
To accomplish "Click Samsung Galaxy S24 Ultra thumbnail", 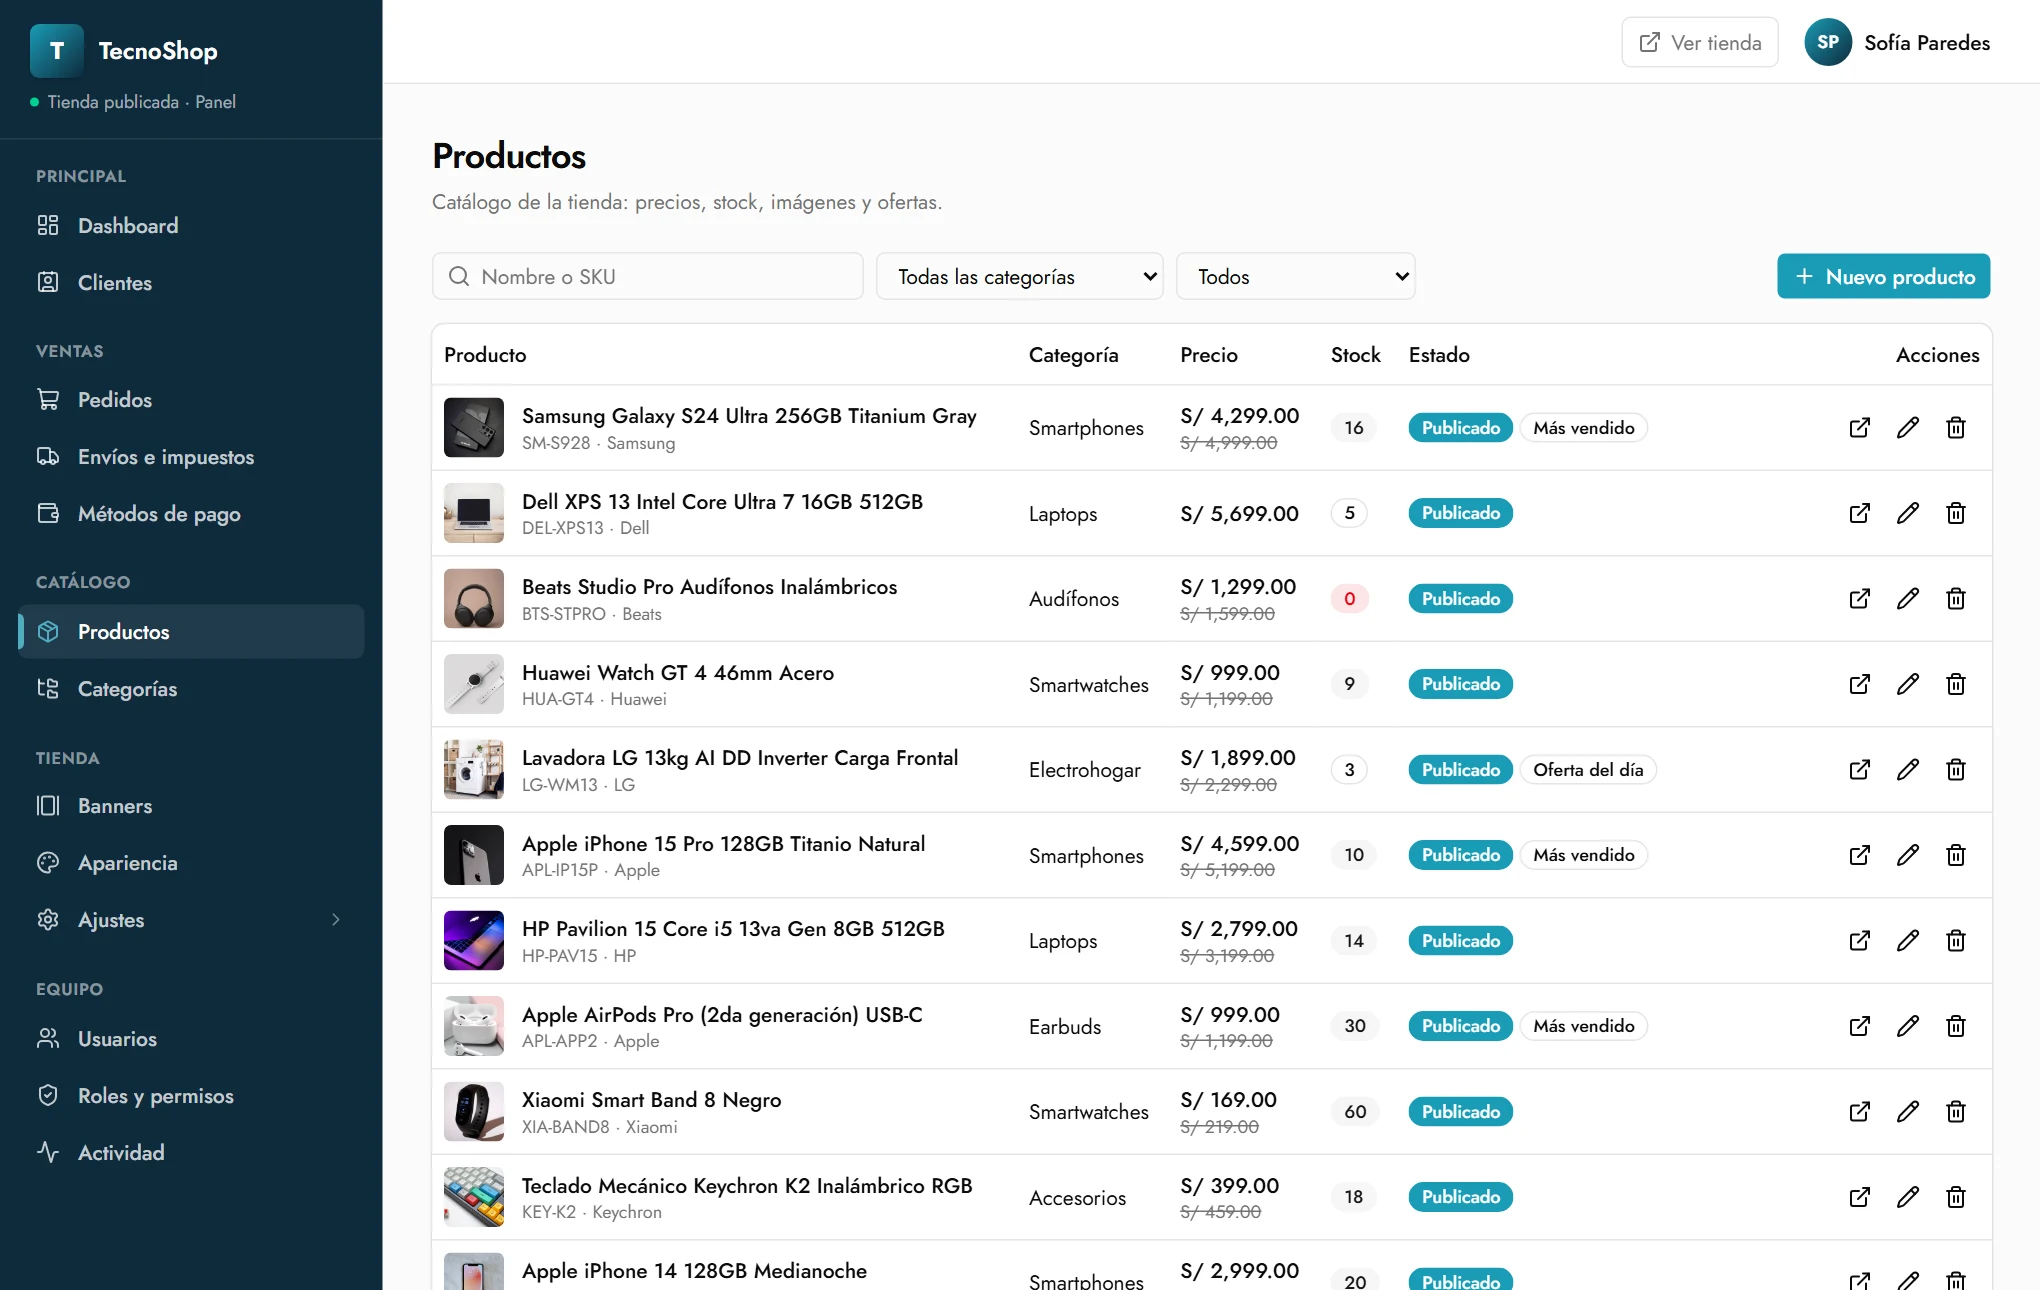I will (x=473, y=428).
